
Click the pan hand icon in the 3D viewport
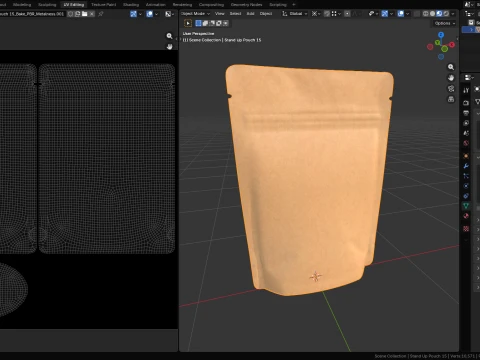[x=451, y=78]
